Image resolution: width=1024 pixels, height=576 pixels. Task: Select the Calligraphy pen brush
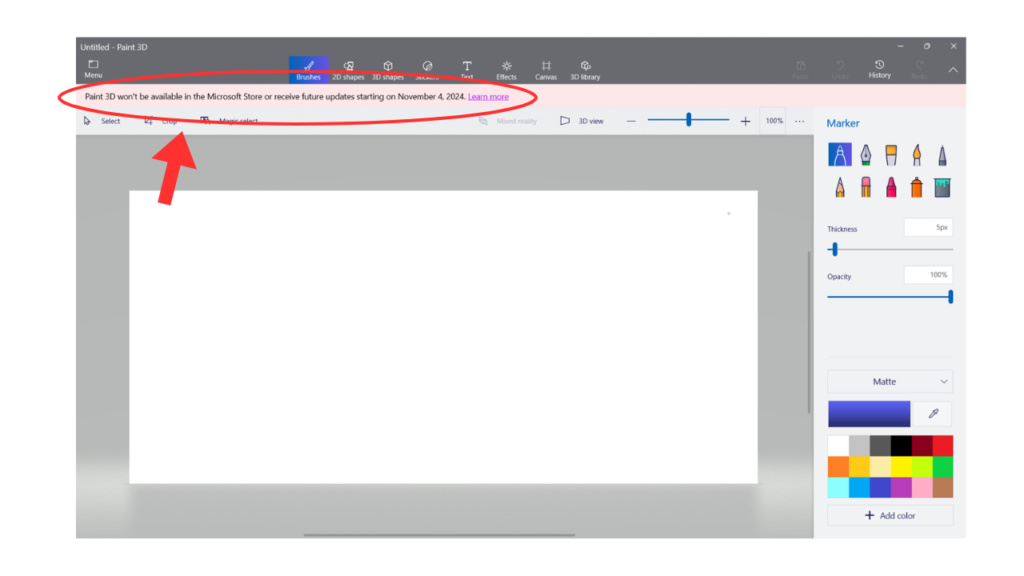point(865,155)
